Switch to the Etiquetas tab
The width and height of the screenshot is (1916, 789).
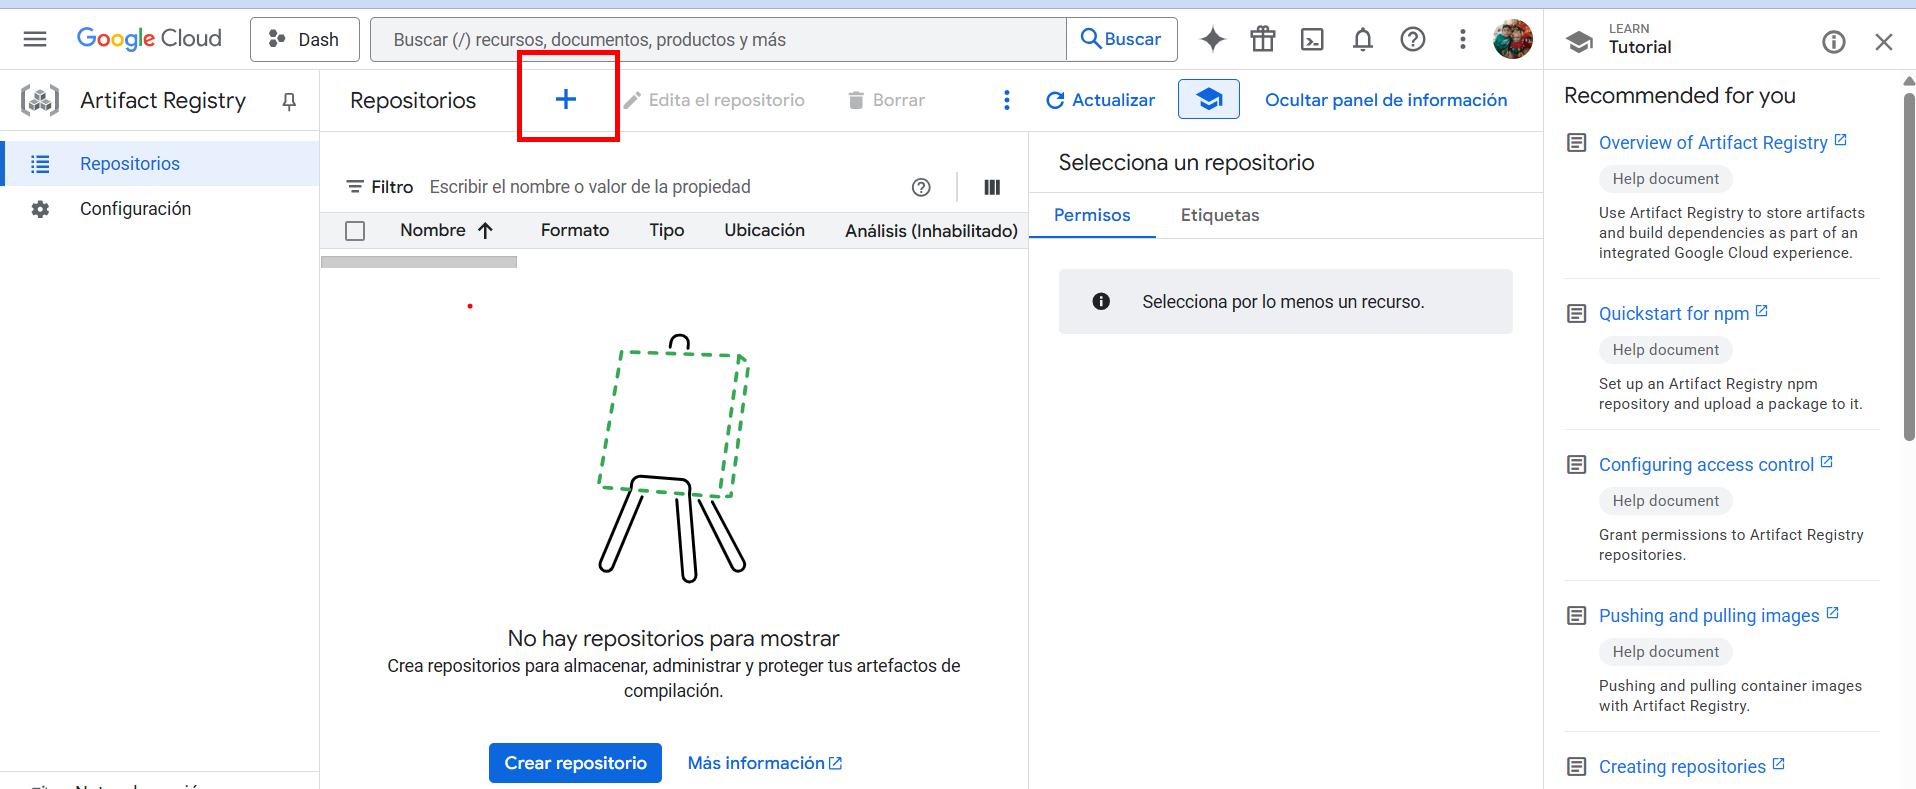tap(1220, 215)
